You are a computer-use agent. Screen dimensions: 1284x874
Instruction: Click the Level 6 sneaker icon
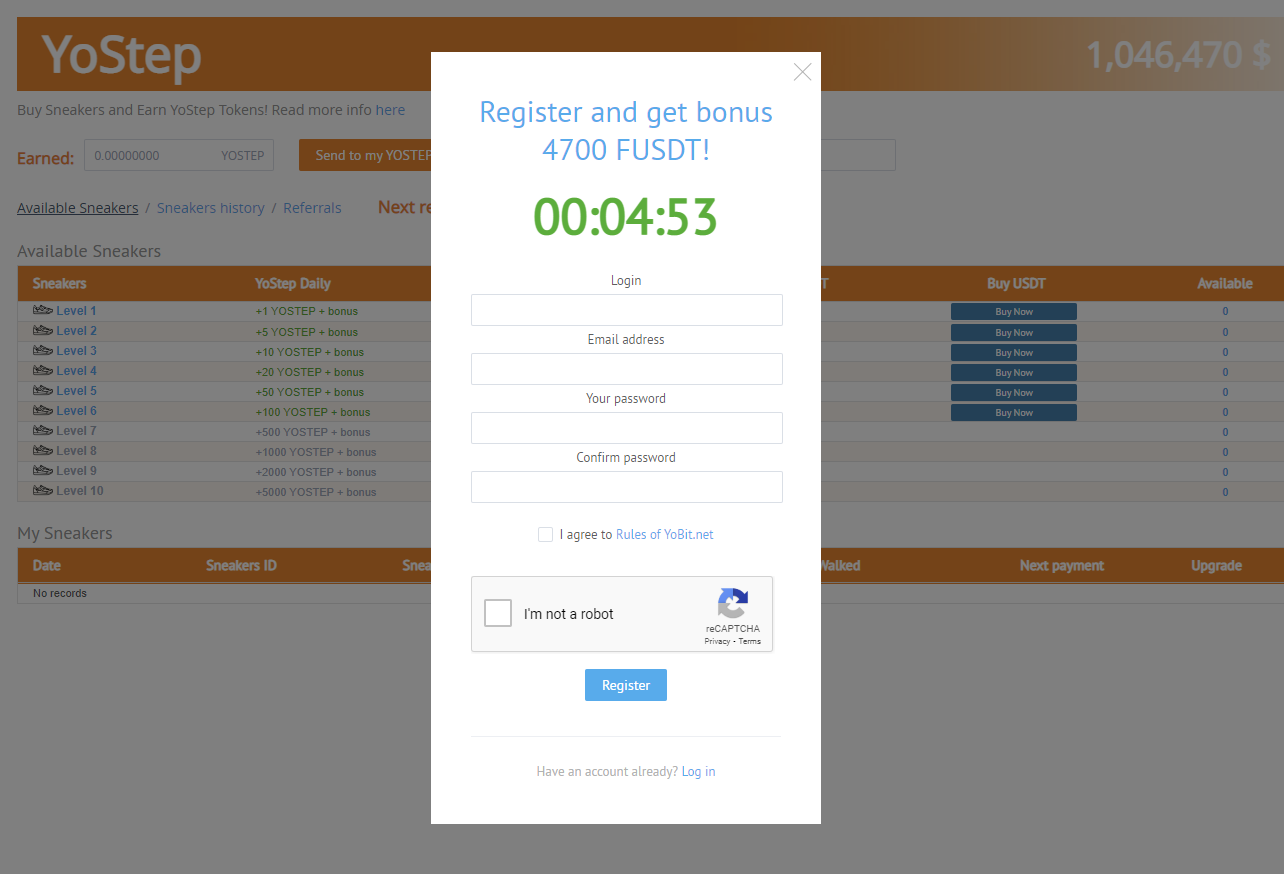pos(43,410)
